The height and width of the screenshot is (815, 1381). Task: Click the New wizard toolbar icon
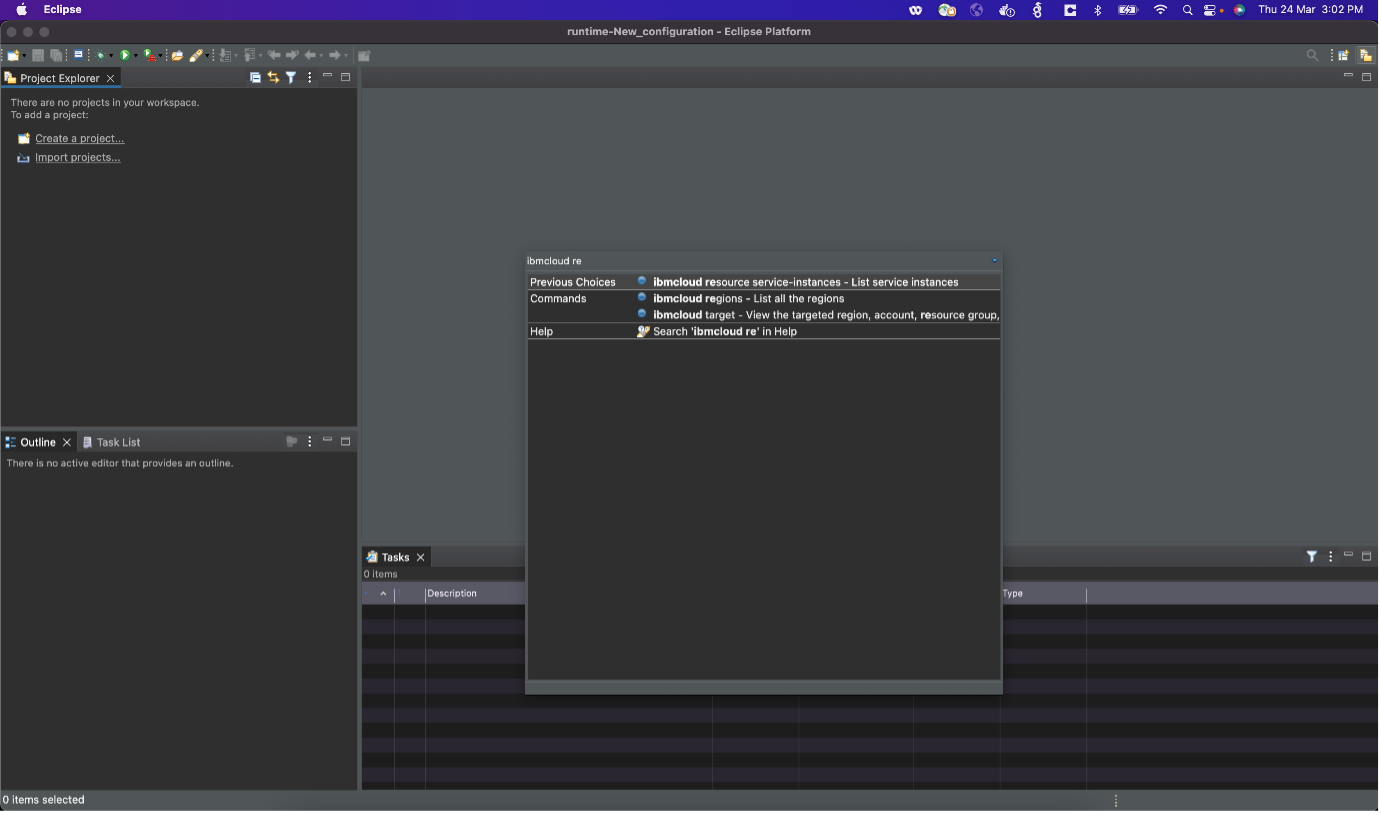pos(13,55)
